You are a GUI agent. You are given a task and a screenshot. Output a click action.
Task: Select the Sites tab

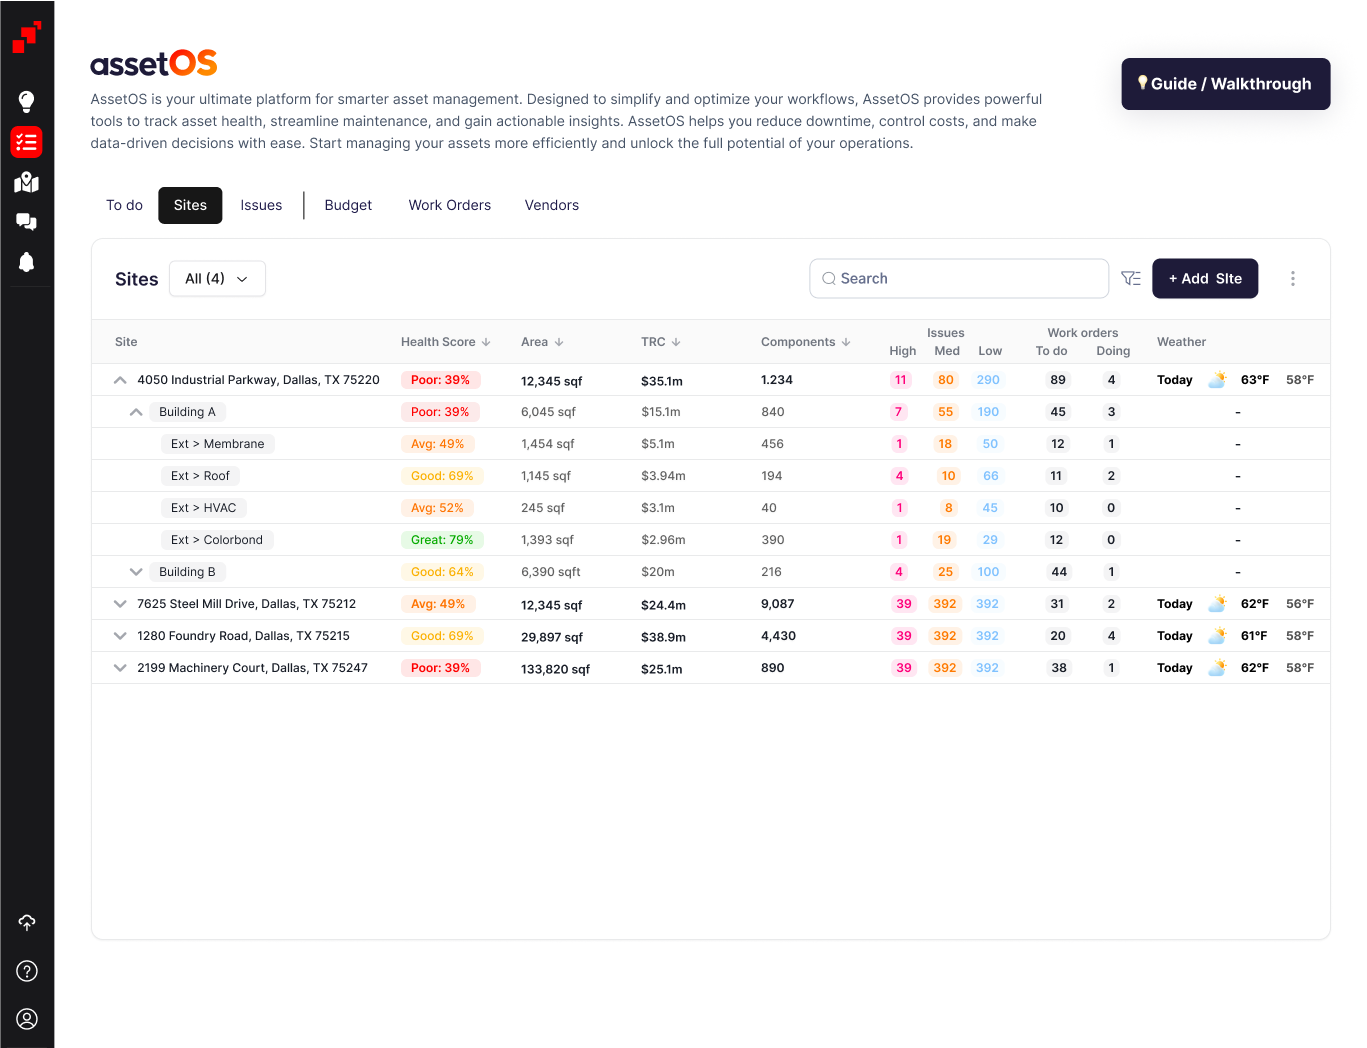190,205
